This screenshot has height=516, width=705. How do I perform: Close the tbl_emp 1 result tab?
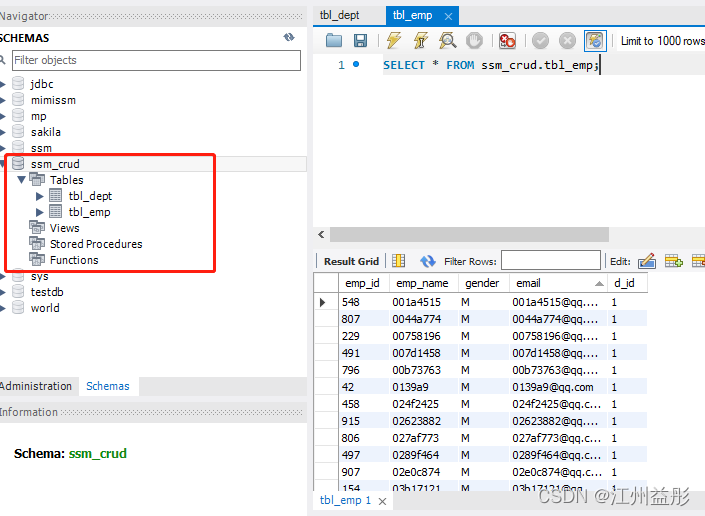[382, 501]
